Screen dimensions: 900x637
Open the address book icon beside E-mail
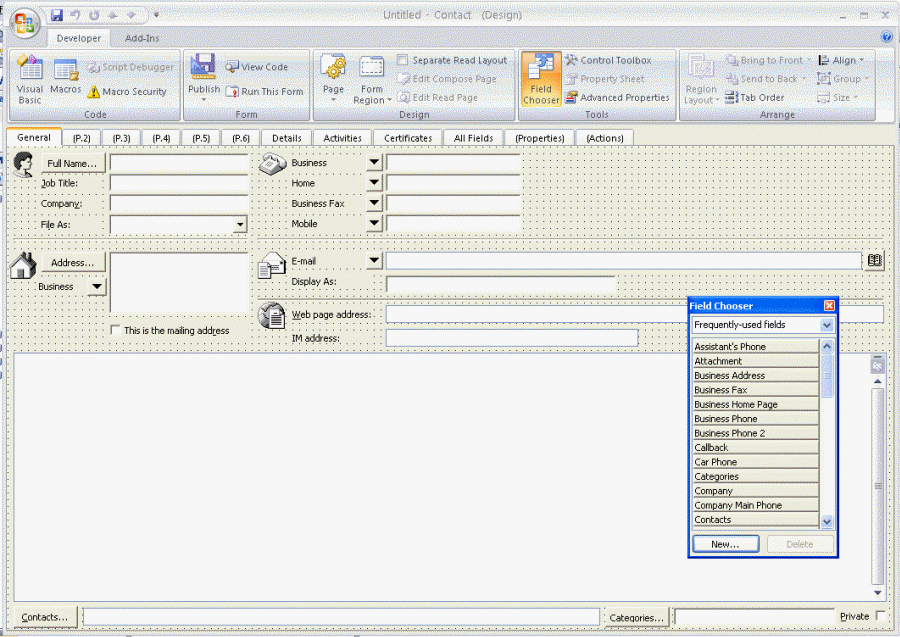click(x=874, y=261)
